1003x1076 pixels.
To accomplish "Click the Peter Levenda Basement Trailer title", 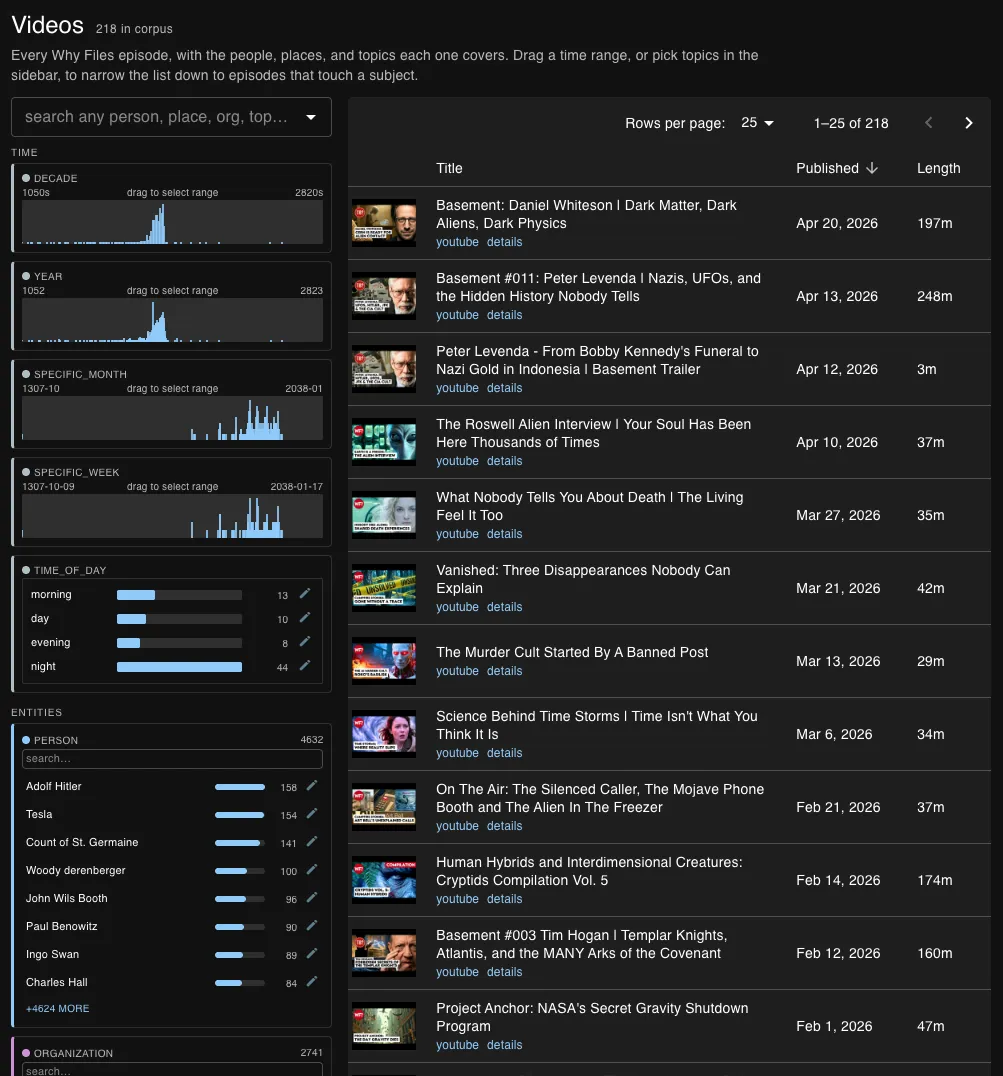I will point(598,360).
